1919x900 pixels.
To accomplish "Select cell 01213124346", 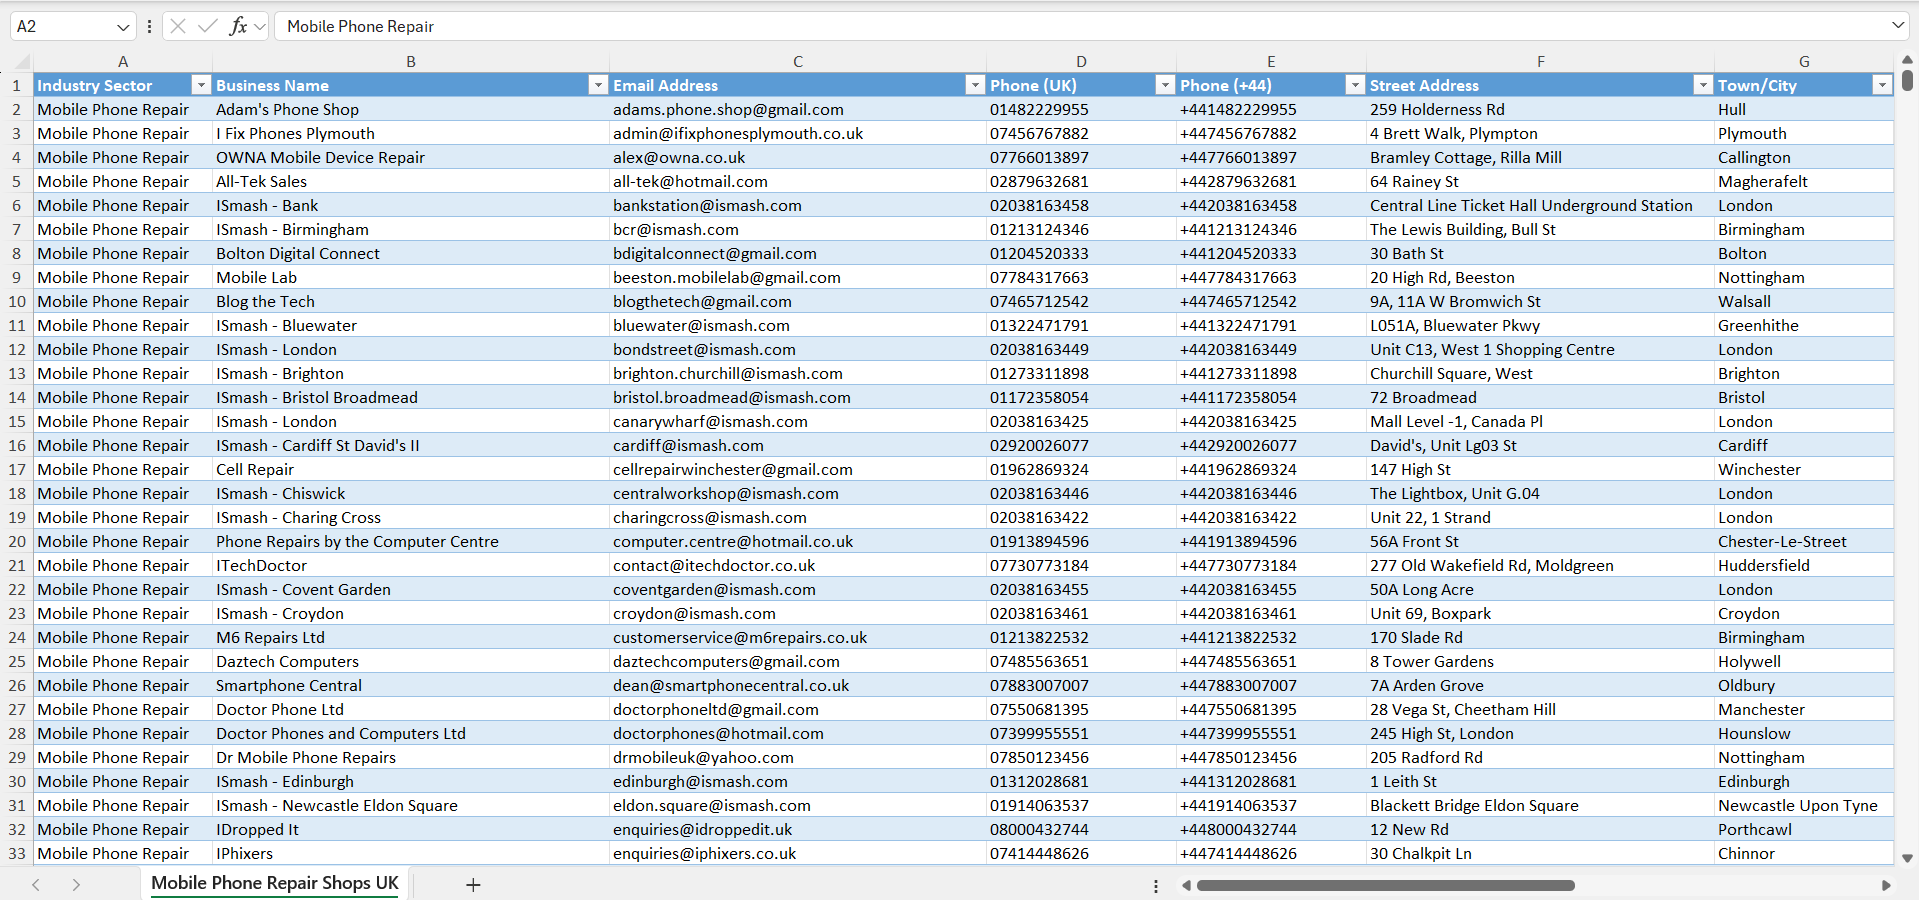I will click(1081, 229).
